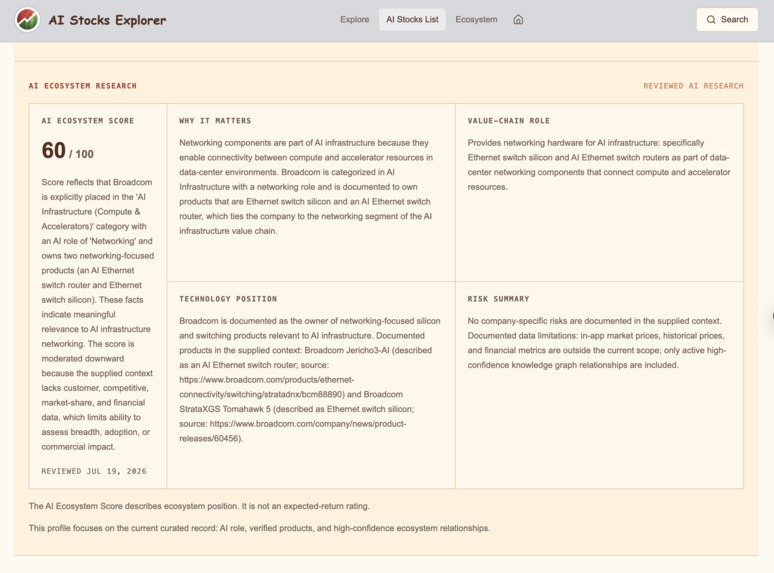Screen dimensions: 774x573
Task: Open the home icon in navigation
Action: [x=518, y=20]
